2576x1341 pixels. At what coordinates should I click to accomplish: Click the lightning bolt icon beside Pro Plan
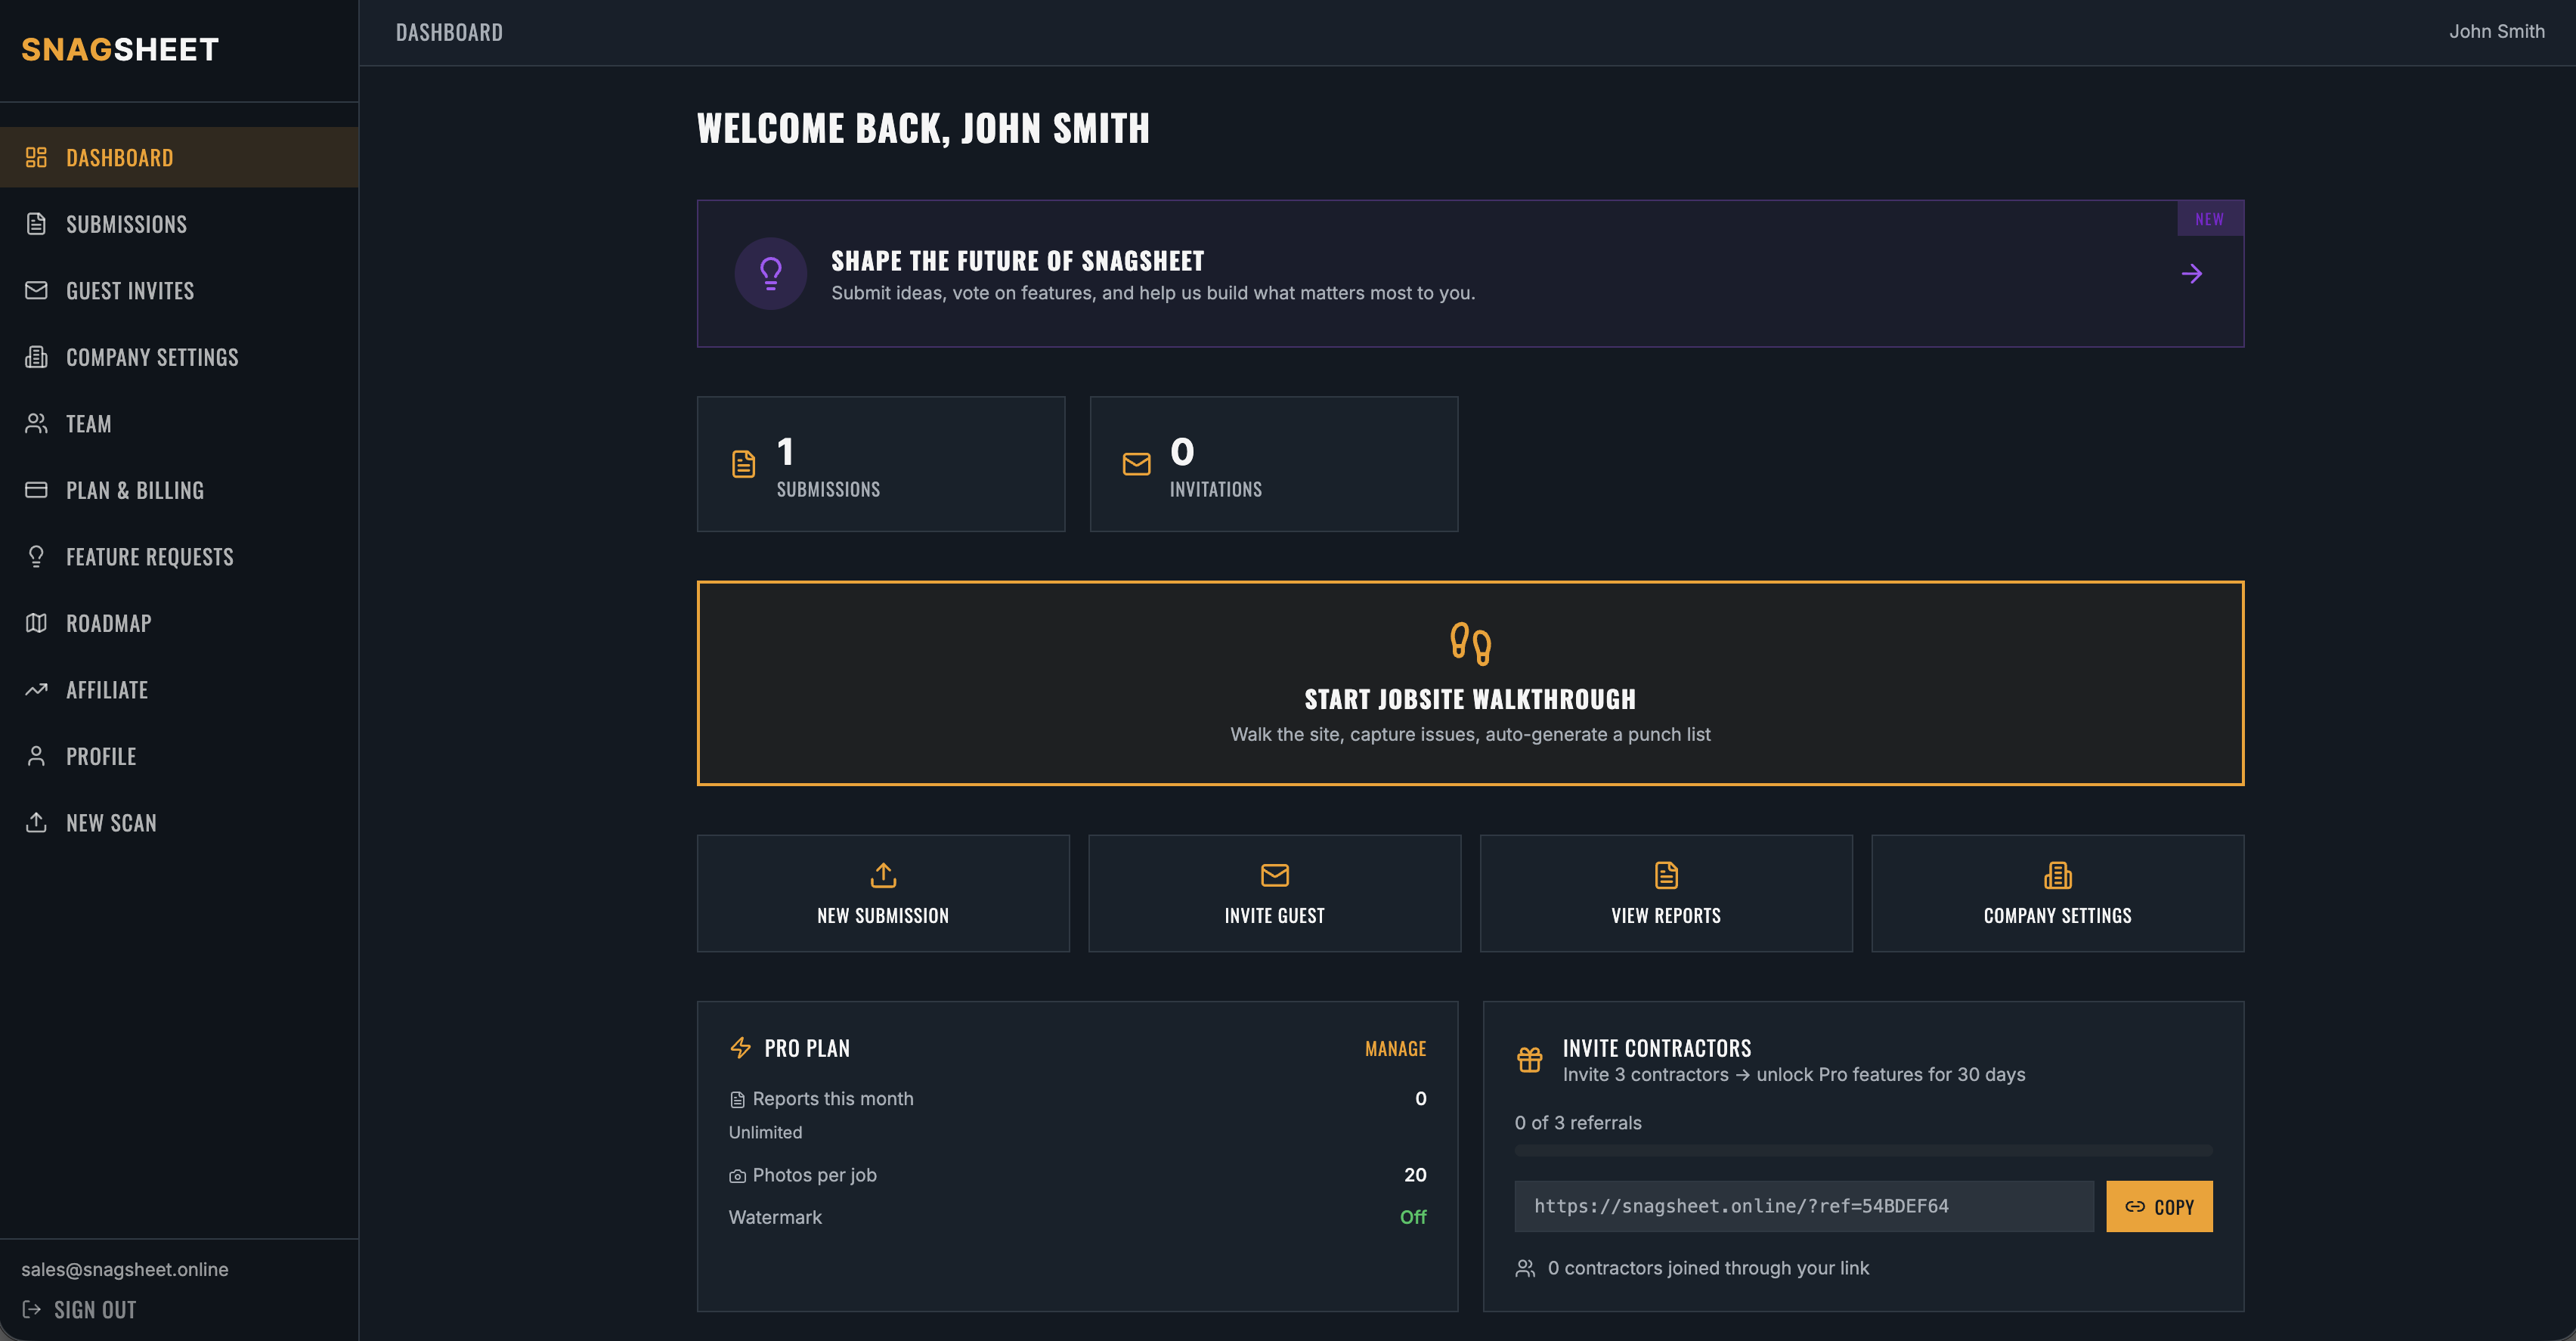740,1047
